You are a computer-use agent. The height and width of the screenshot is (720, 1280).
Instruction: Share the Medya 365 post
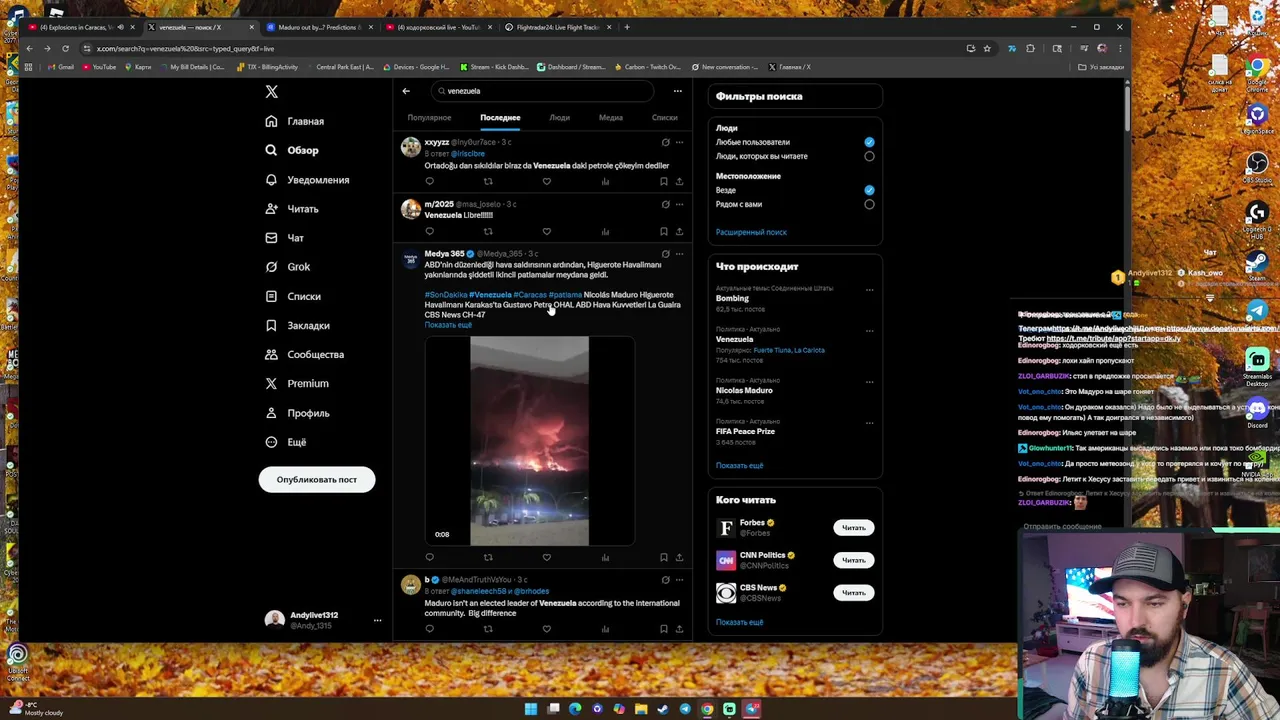(x=679, y=557)
